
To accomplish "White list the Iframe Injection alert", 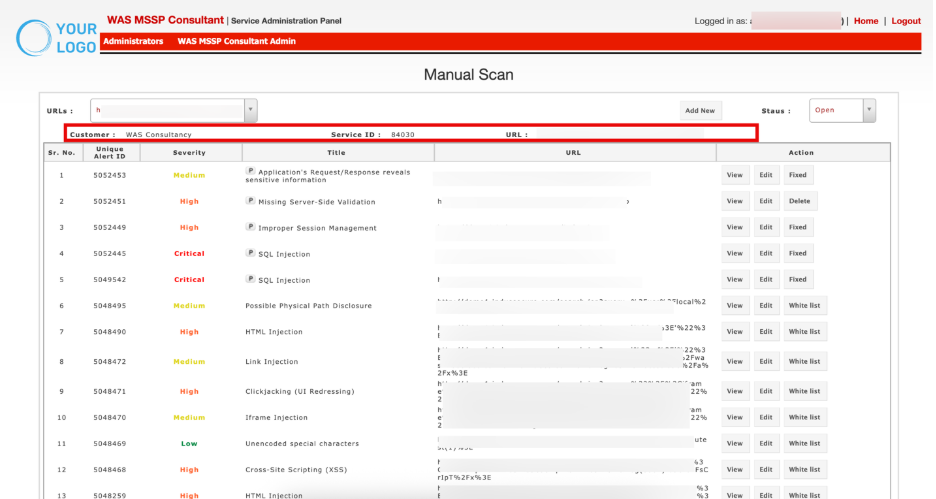I will tap(805, 417).
